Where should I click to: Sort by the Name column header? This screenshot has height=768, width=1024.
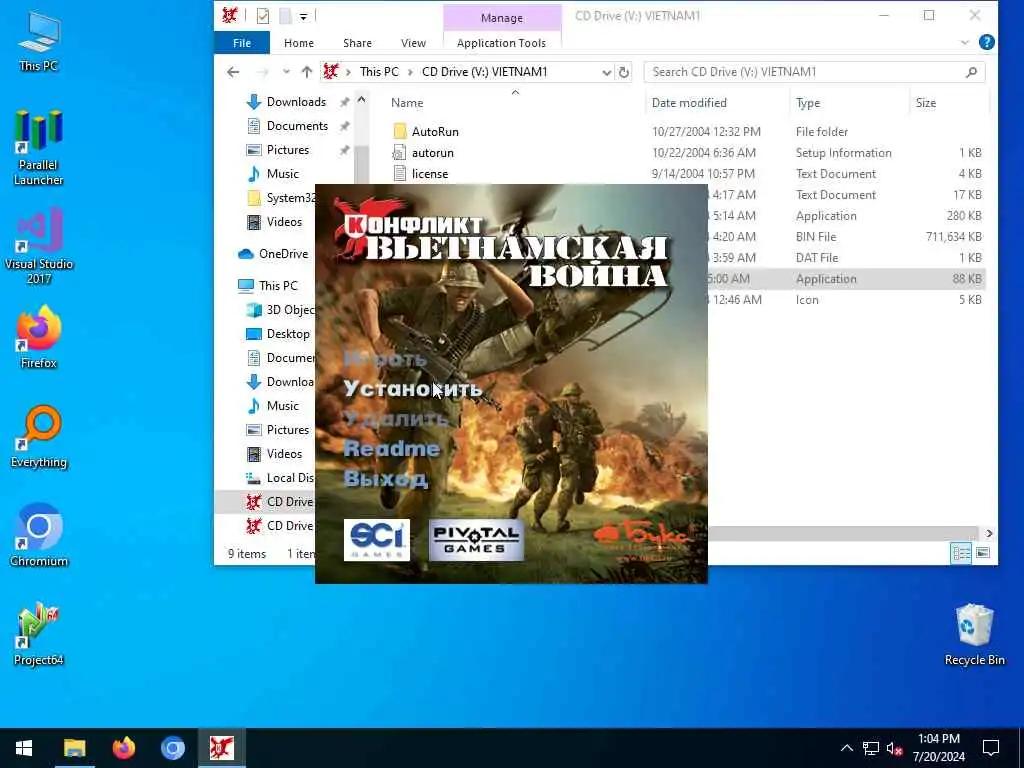pyautogui.click(x=407, y=103)
